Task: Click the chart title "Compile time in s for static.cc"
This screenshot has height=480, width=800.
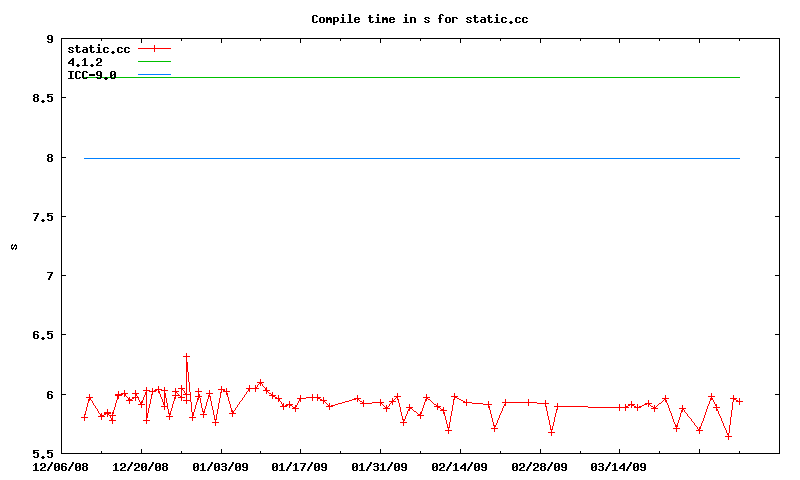Action: click(x=419, y=19)
